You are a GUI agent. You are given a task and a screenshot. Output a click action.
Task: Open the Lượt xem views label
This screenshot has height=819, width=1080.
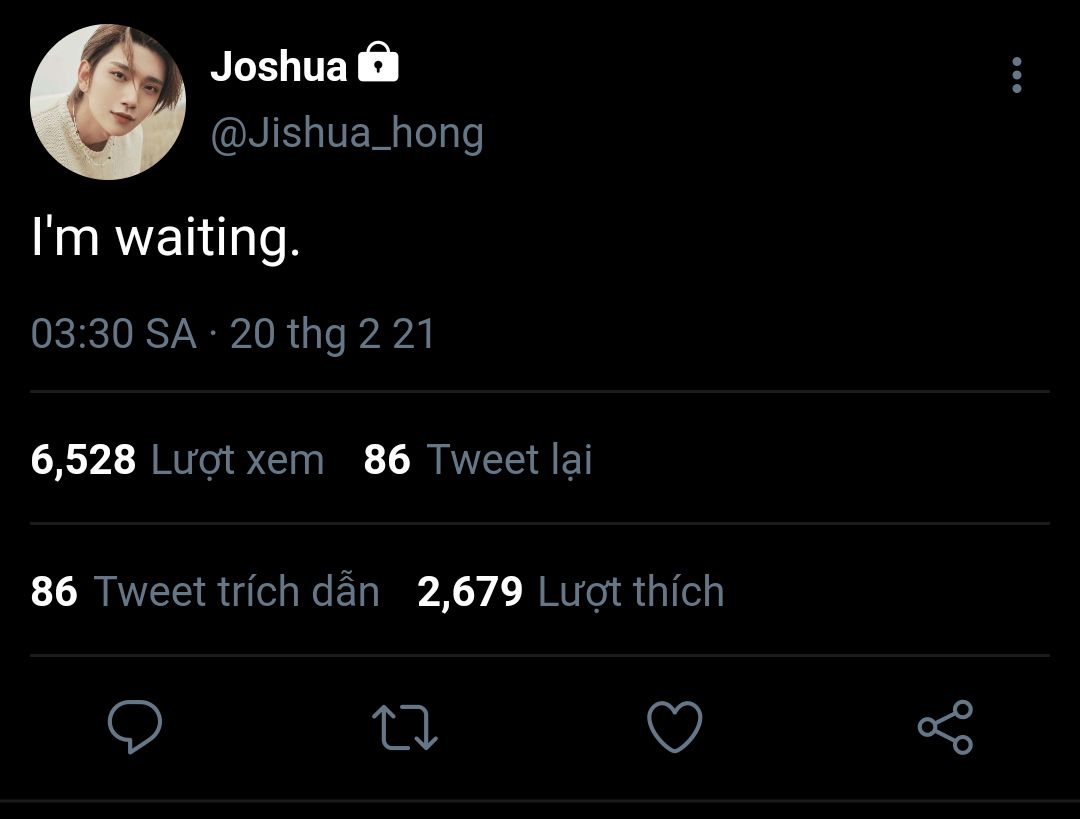point(238,460)
